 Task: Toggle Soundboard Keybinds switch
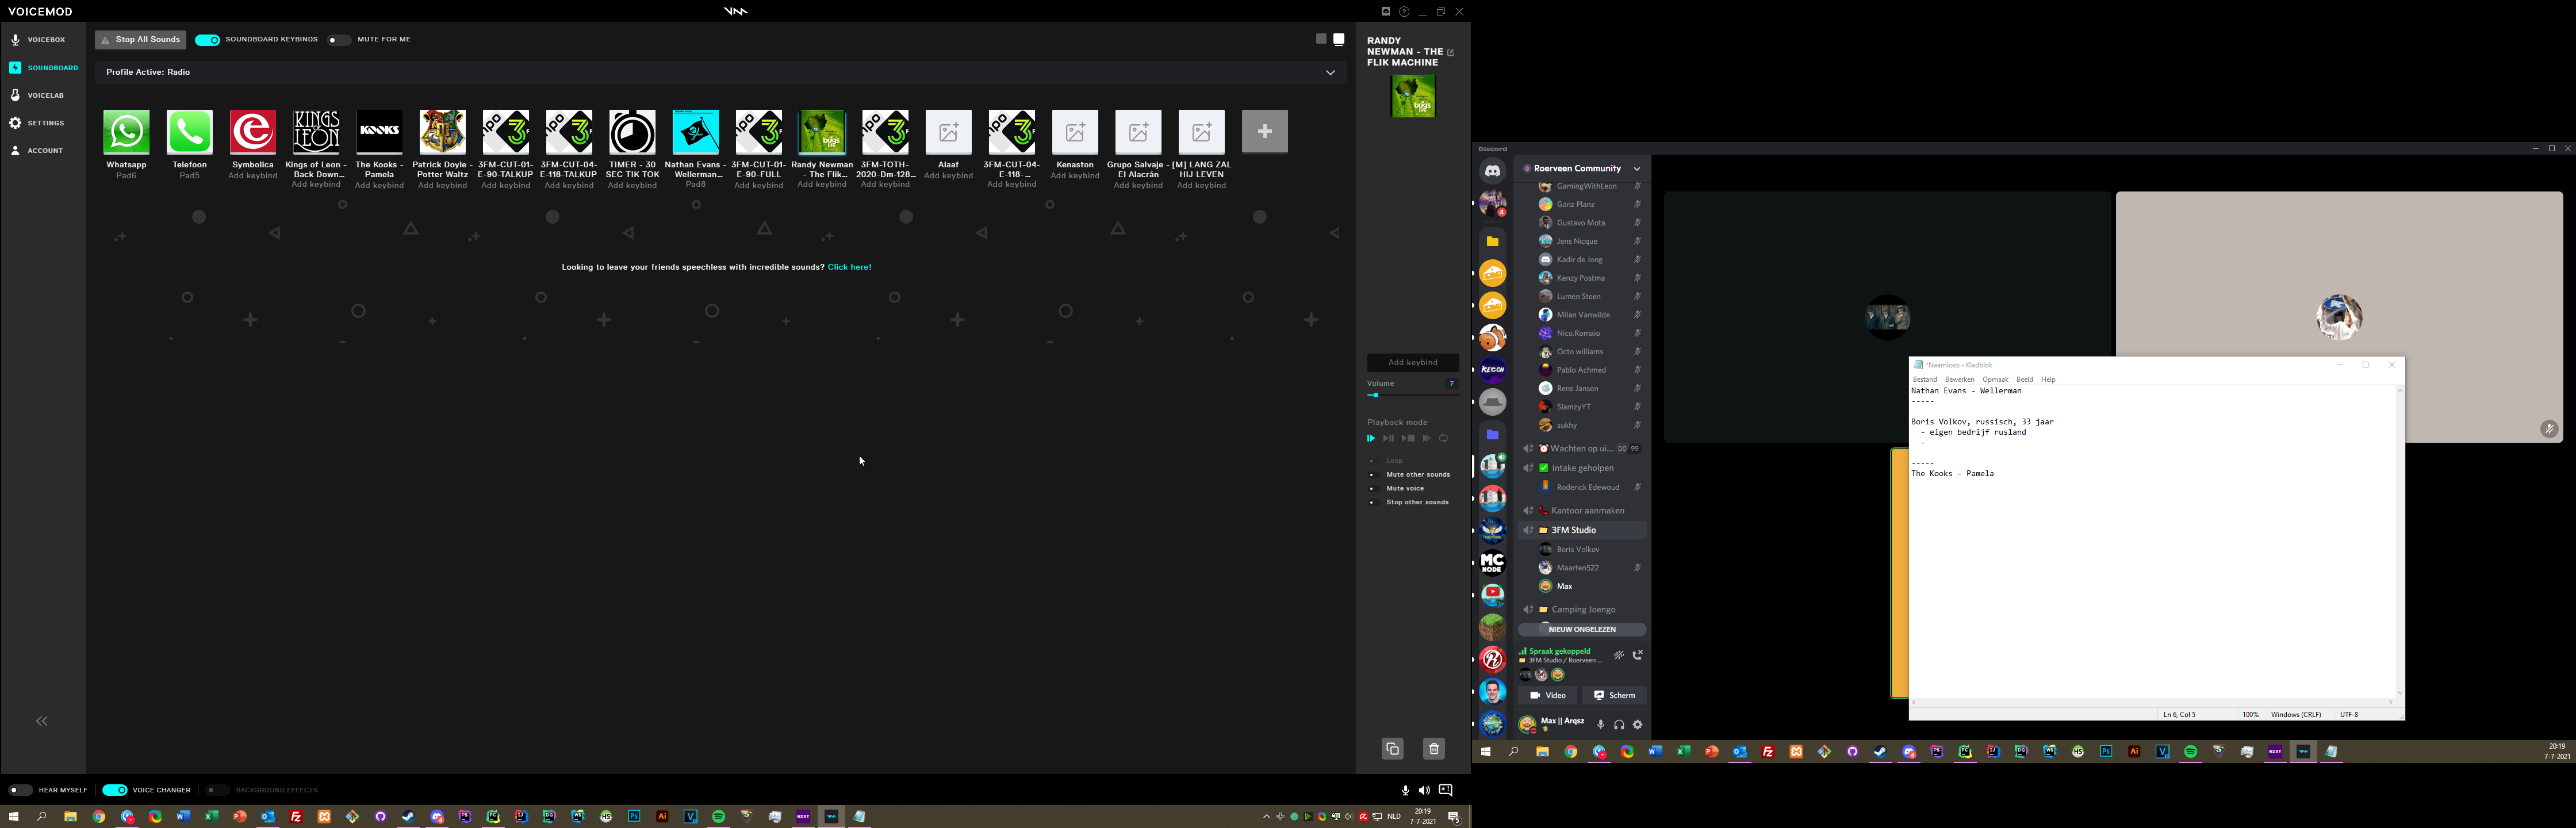tap(207, 40)
